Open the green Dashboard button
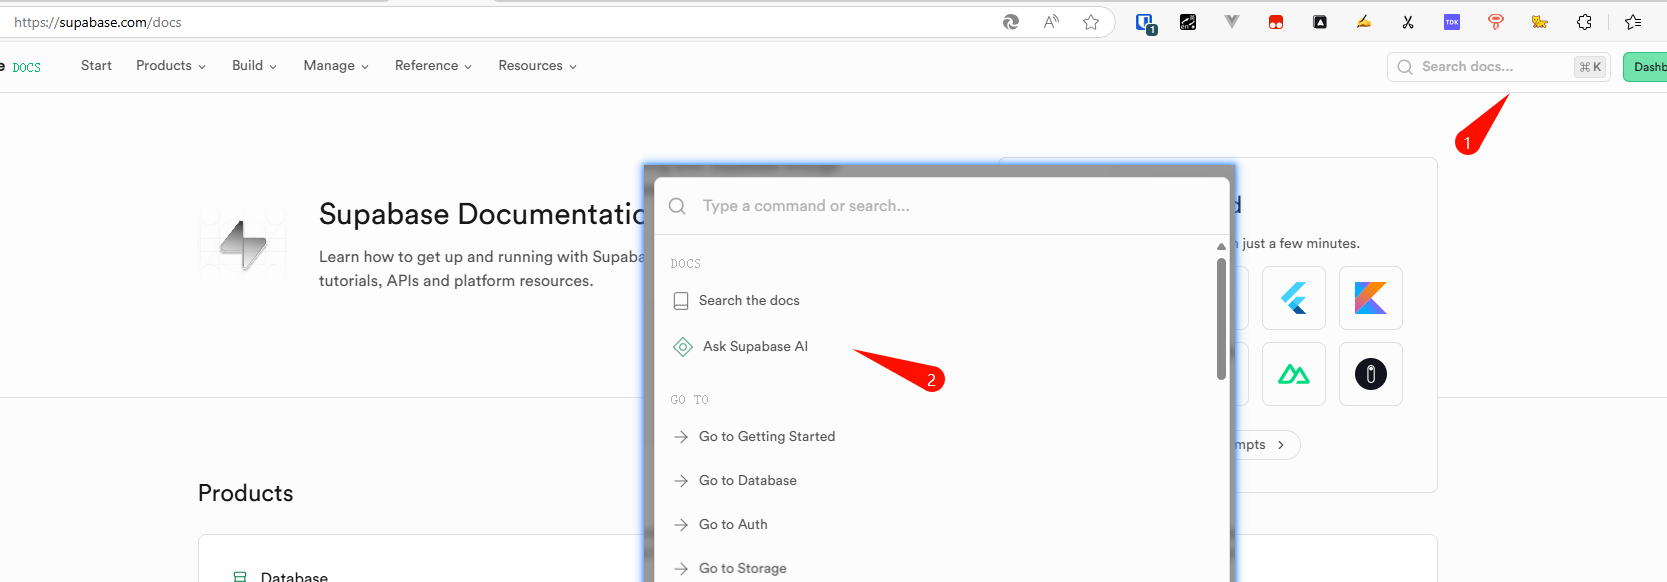This screenshot has width=1667, height=582. tap(1645, 67)
